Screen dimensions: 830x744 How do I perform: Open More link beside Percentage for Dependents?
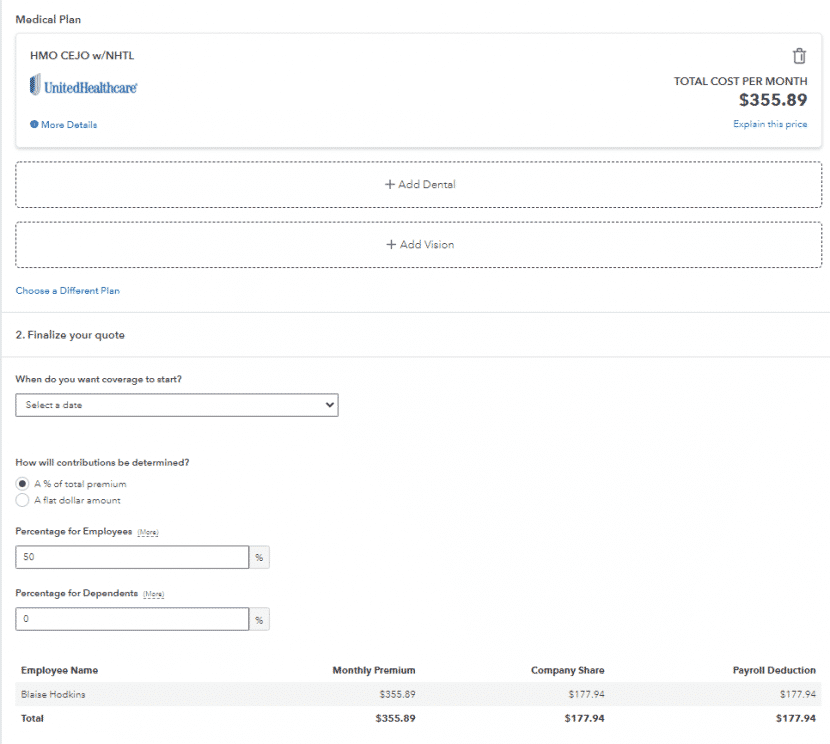[153, 594]
